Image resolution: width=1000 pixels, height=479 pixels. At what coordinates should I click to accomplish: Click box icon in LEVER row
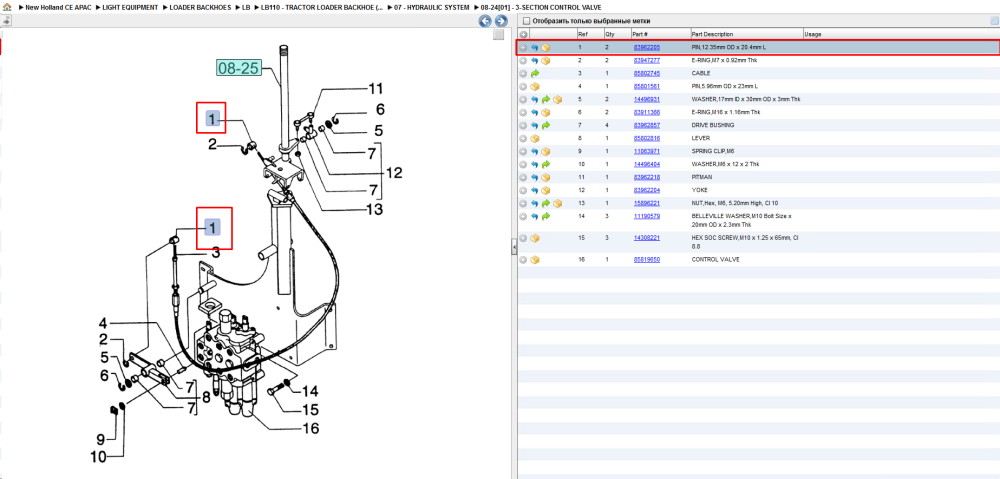point(534,138)
